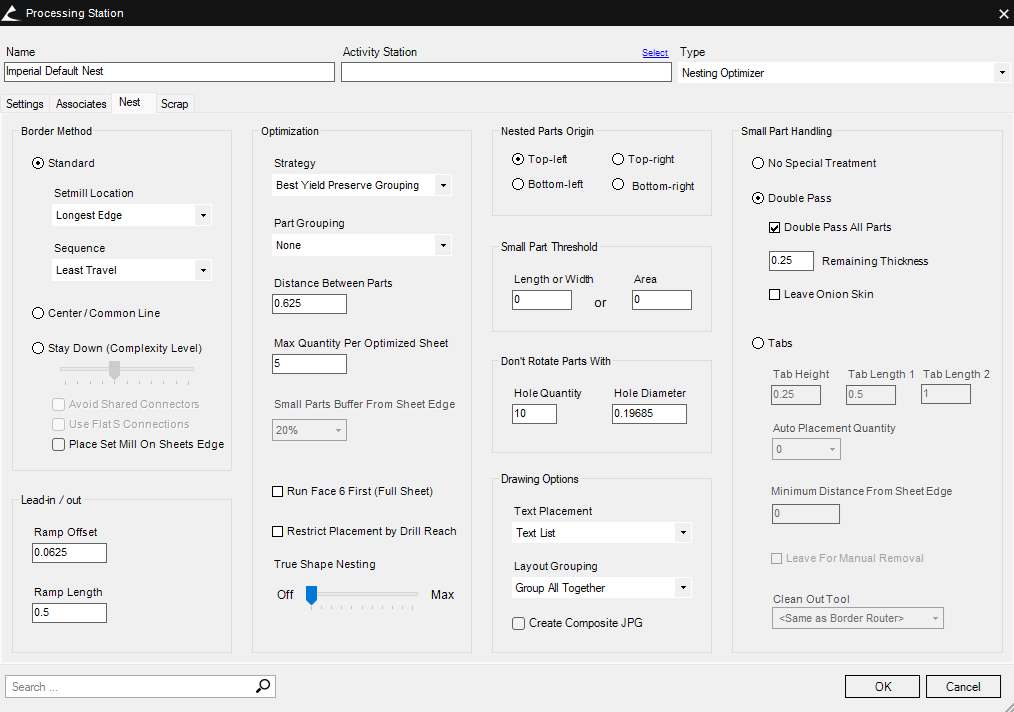This screenshot has width=1014, height=712.
Task: Go to the Associates tab
Action: coord(81,104)
